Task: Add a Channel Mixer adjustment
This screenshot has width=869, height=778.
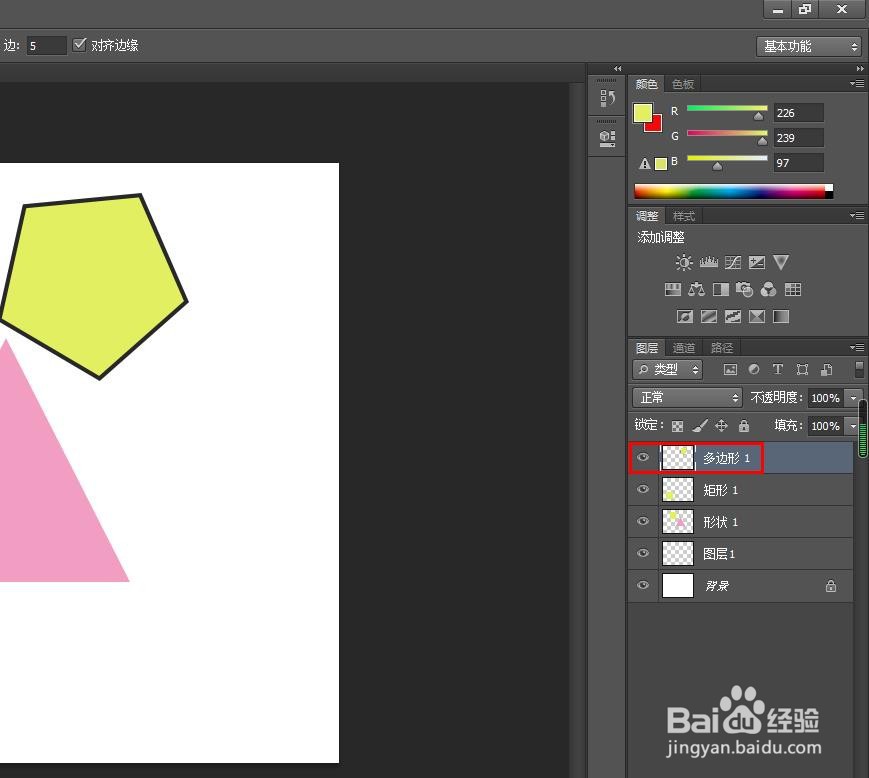Action: tap(769, 289)
